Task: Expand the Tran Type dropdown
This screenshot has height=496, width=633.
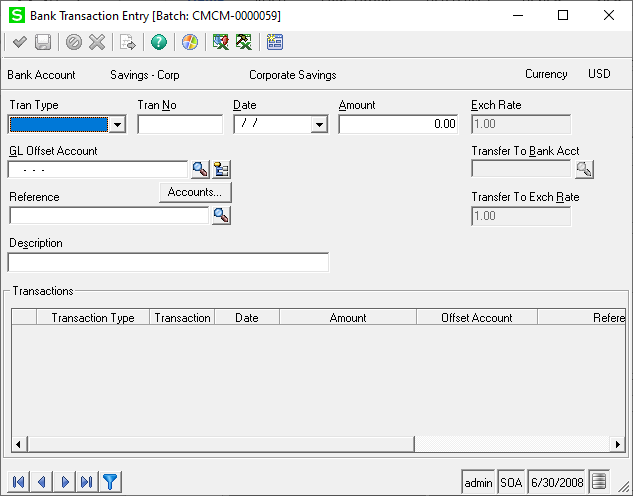Action: [x=117, y=125]
